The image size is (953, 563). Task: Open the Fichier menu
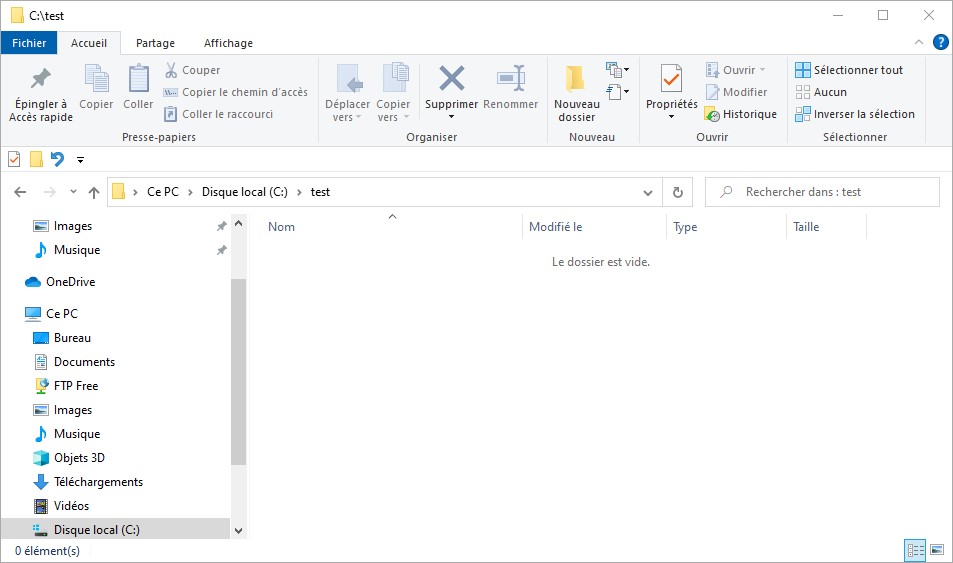(29, 43)
